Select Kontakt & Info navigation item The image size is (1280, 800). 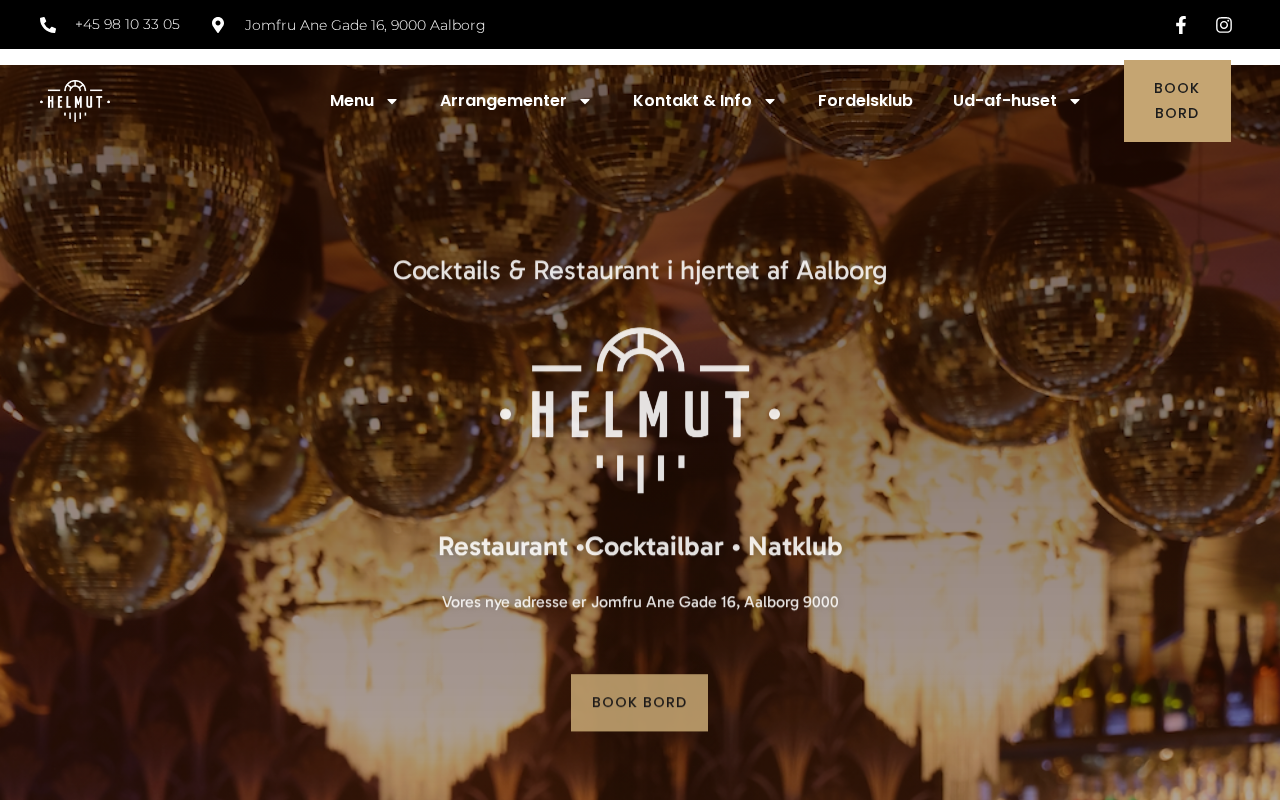click(x=692, y=101)
